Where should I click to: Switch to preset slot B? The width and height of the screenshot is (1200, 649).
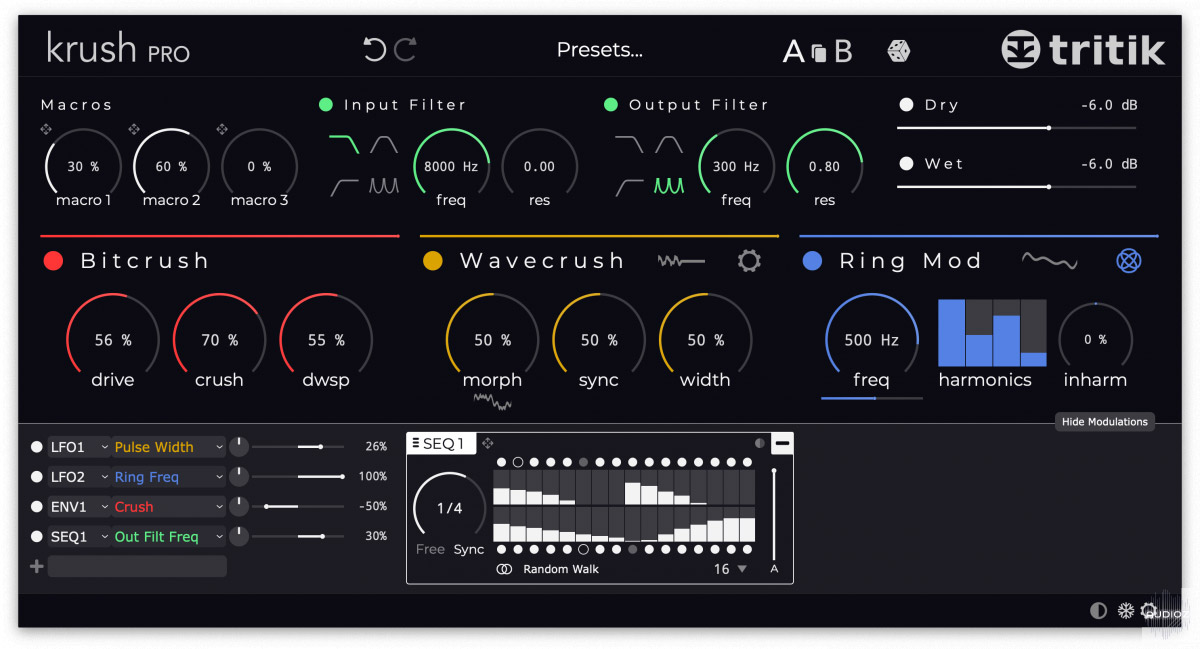[843, 52]
